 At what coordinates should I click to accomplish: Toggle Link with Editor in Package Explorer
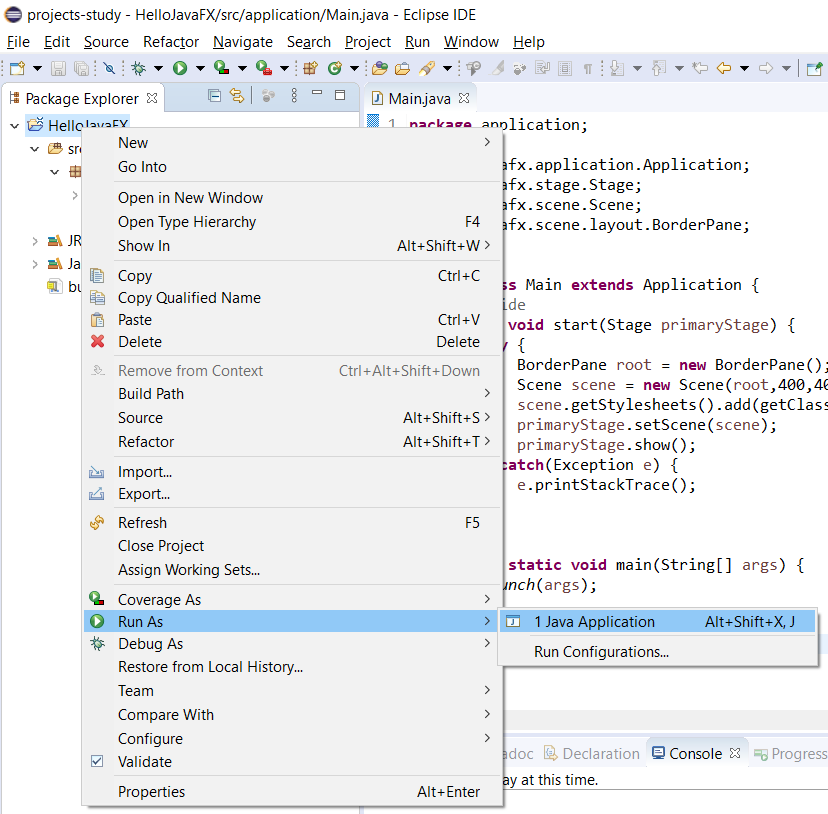pos(237,96)
